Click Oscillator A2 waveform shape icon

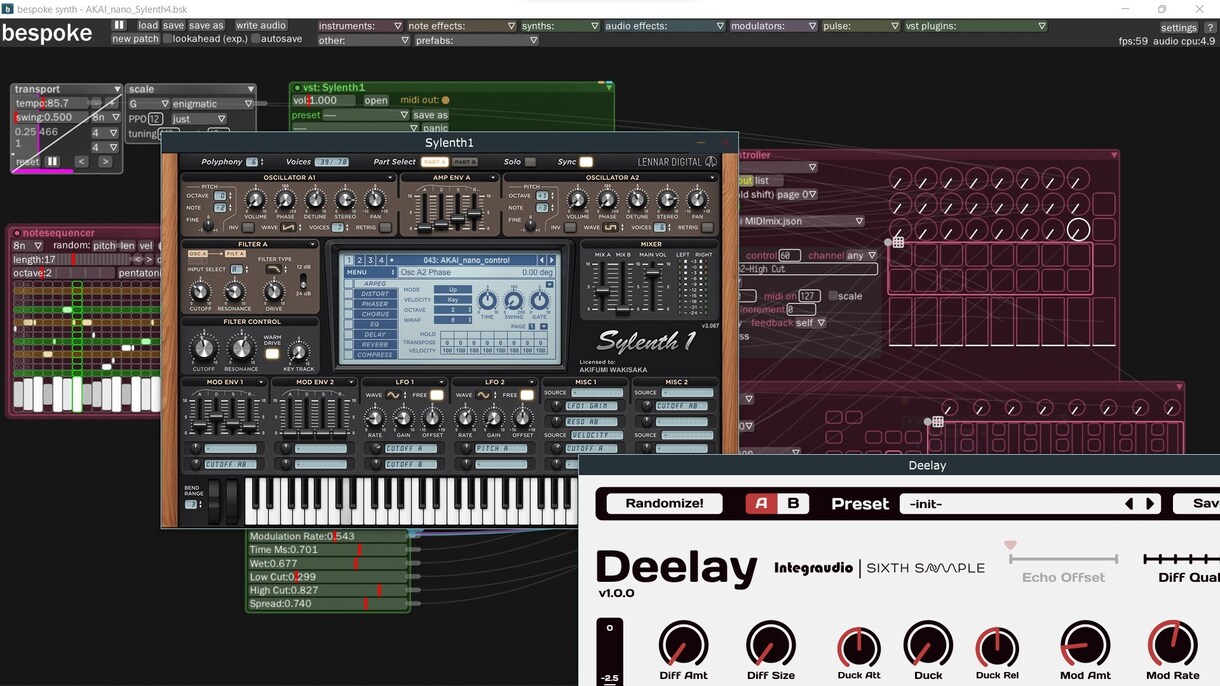pyautogui.click(x=611, y=228)
